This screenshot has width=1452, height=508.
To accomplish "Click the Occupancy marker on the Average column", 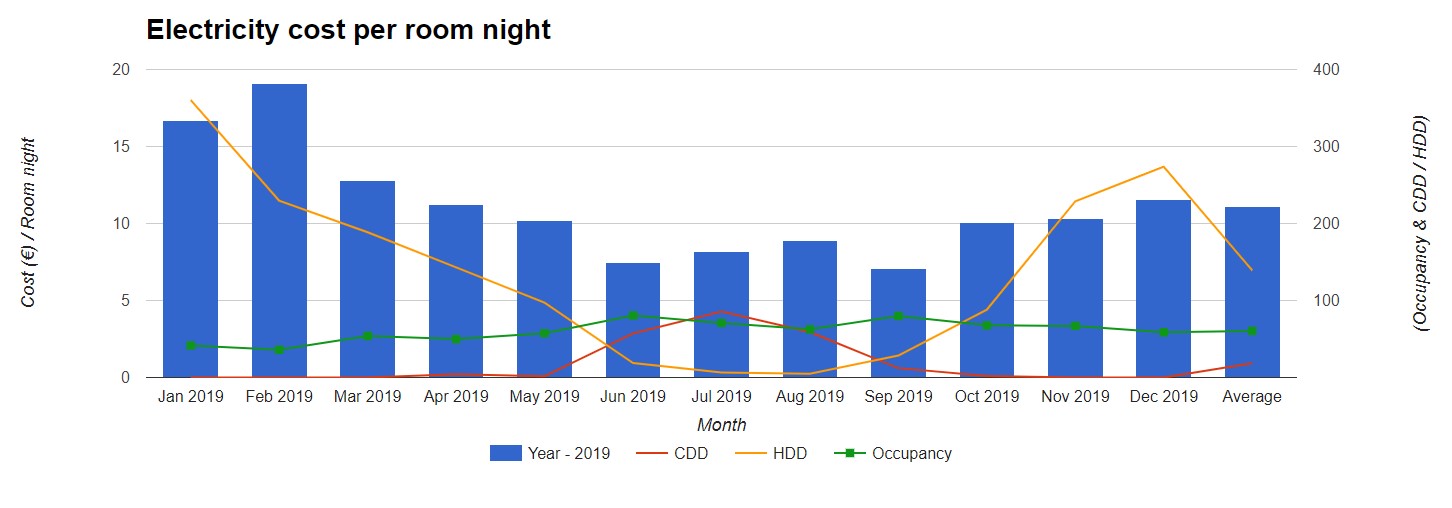I will pyautogui.click(x=1252, y=331).
